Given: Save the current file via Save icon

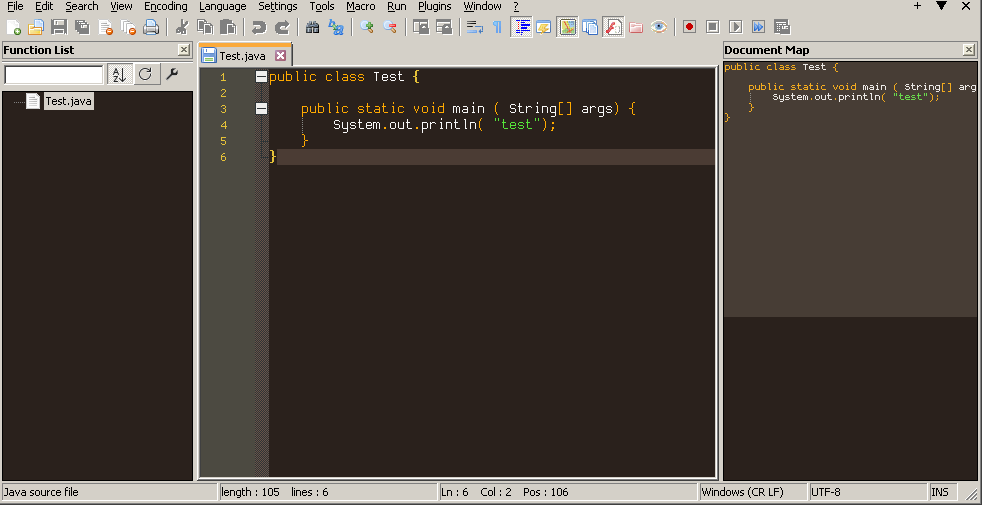Looking at the screenshot, I should (x=59, y=27).
